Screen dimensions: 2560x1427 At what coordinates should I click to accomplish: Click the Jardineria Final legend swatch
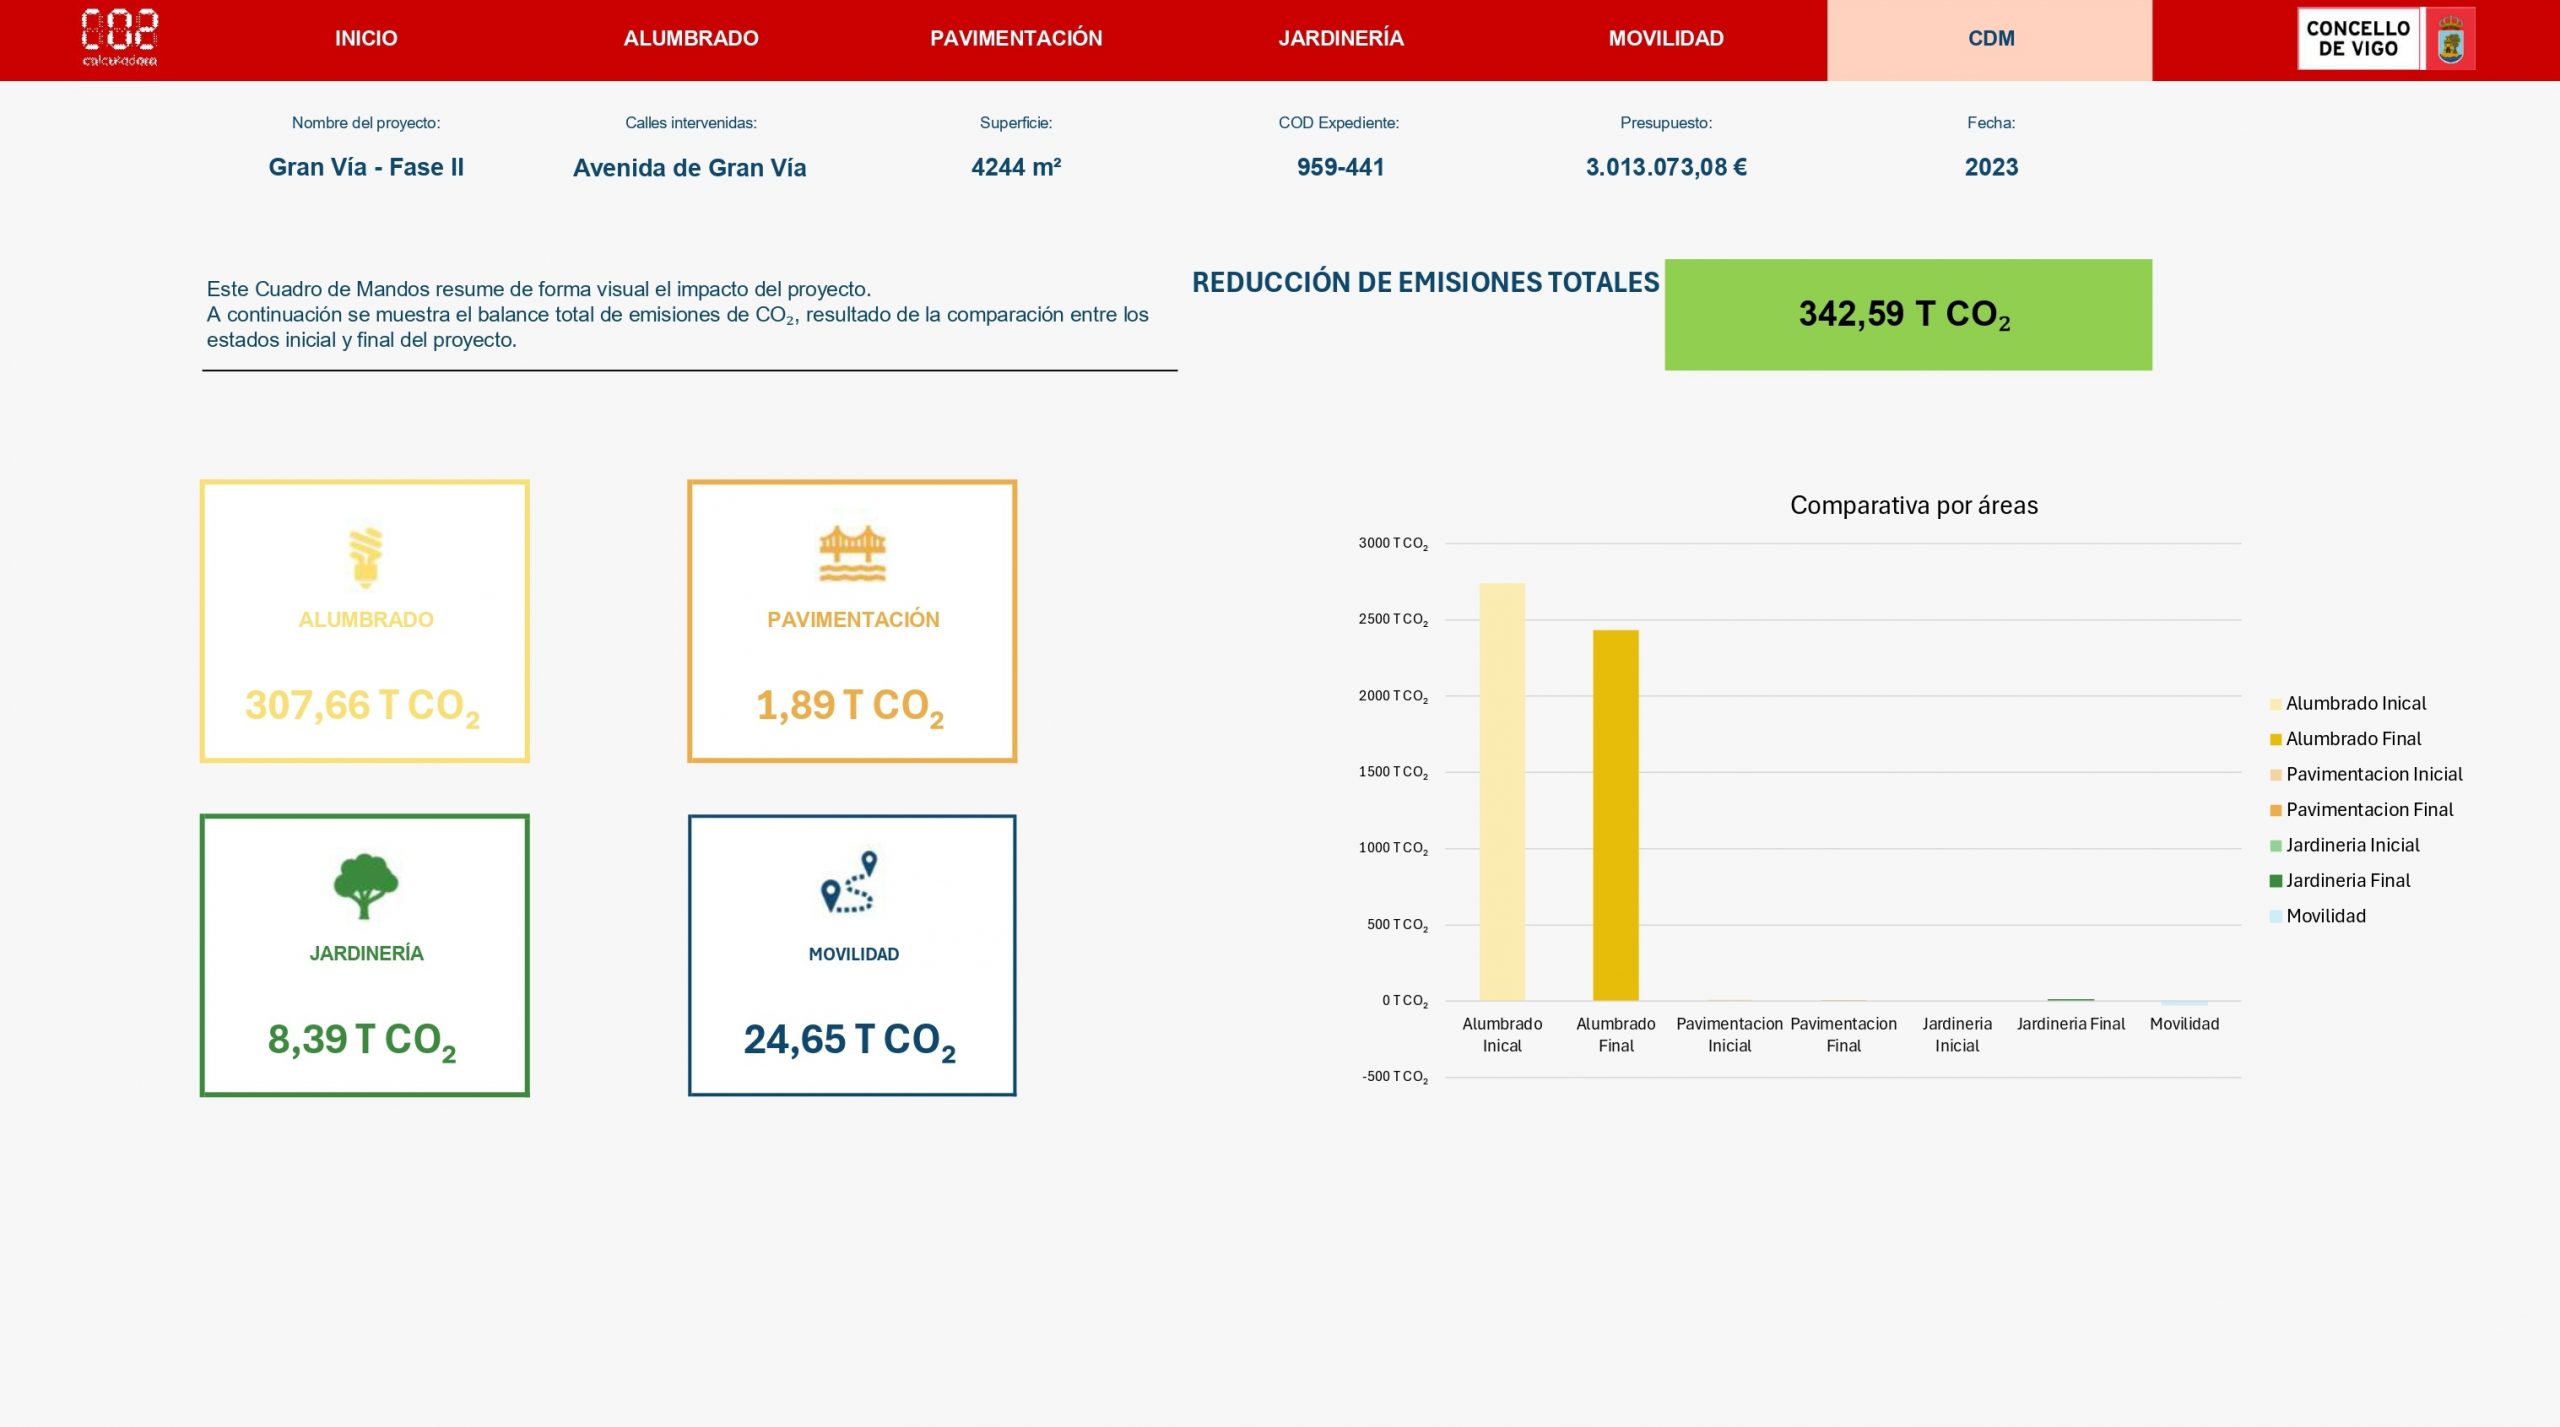(2275, 881)
